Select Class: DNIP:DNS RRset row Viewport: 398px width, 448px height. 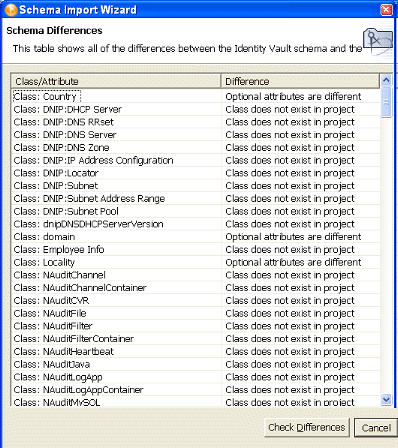(x=196, y=122)
